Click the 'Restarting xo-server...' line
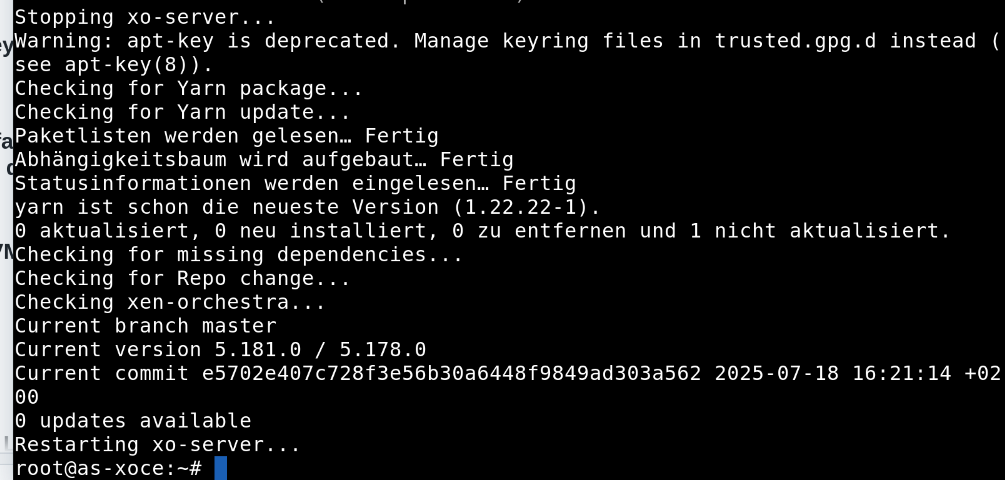The height and width of the screenshot is (480, 1005). coord(157,444)
